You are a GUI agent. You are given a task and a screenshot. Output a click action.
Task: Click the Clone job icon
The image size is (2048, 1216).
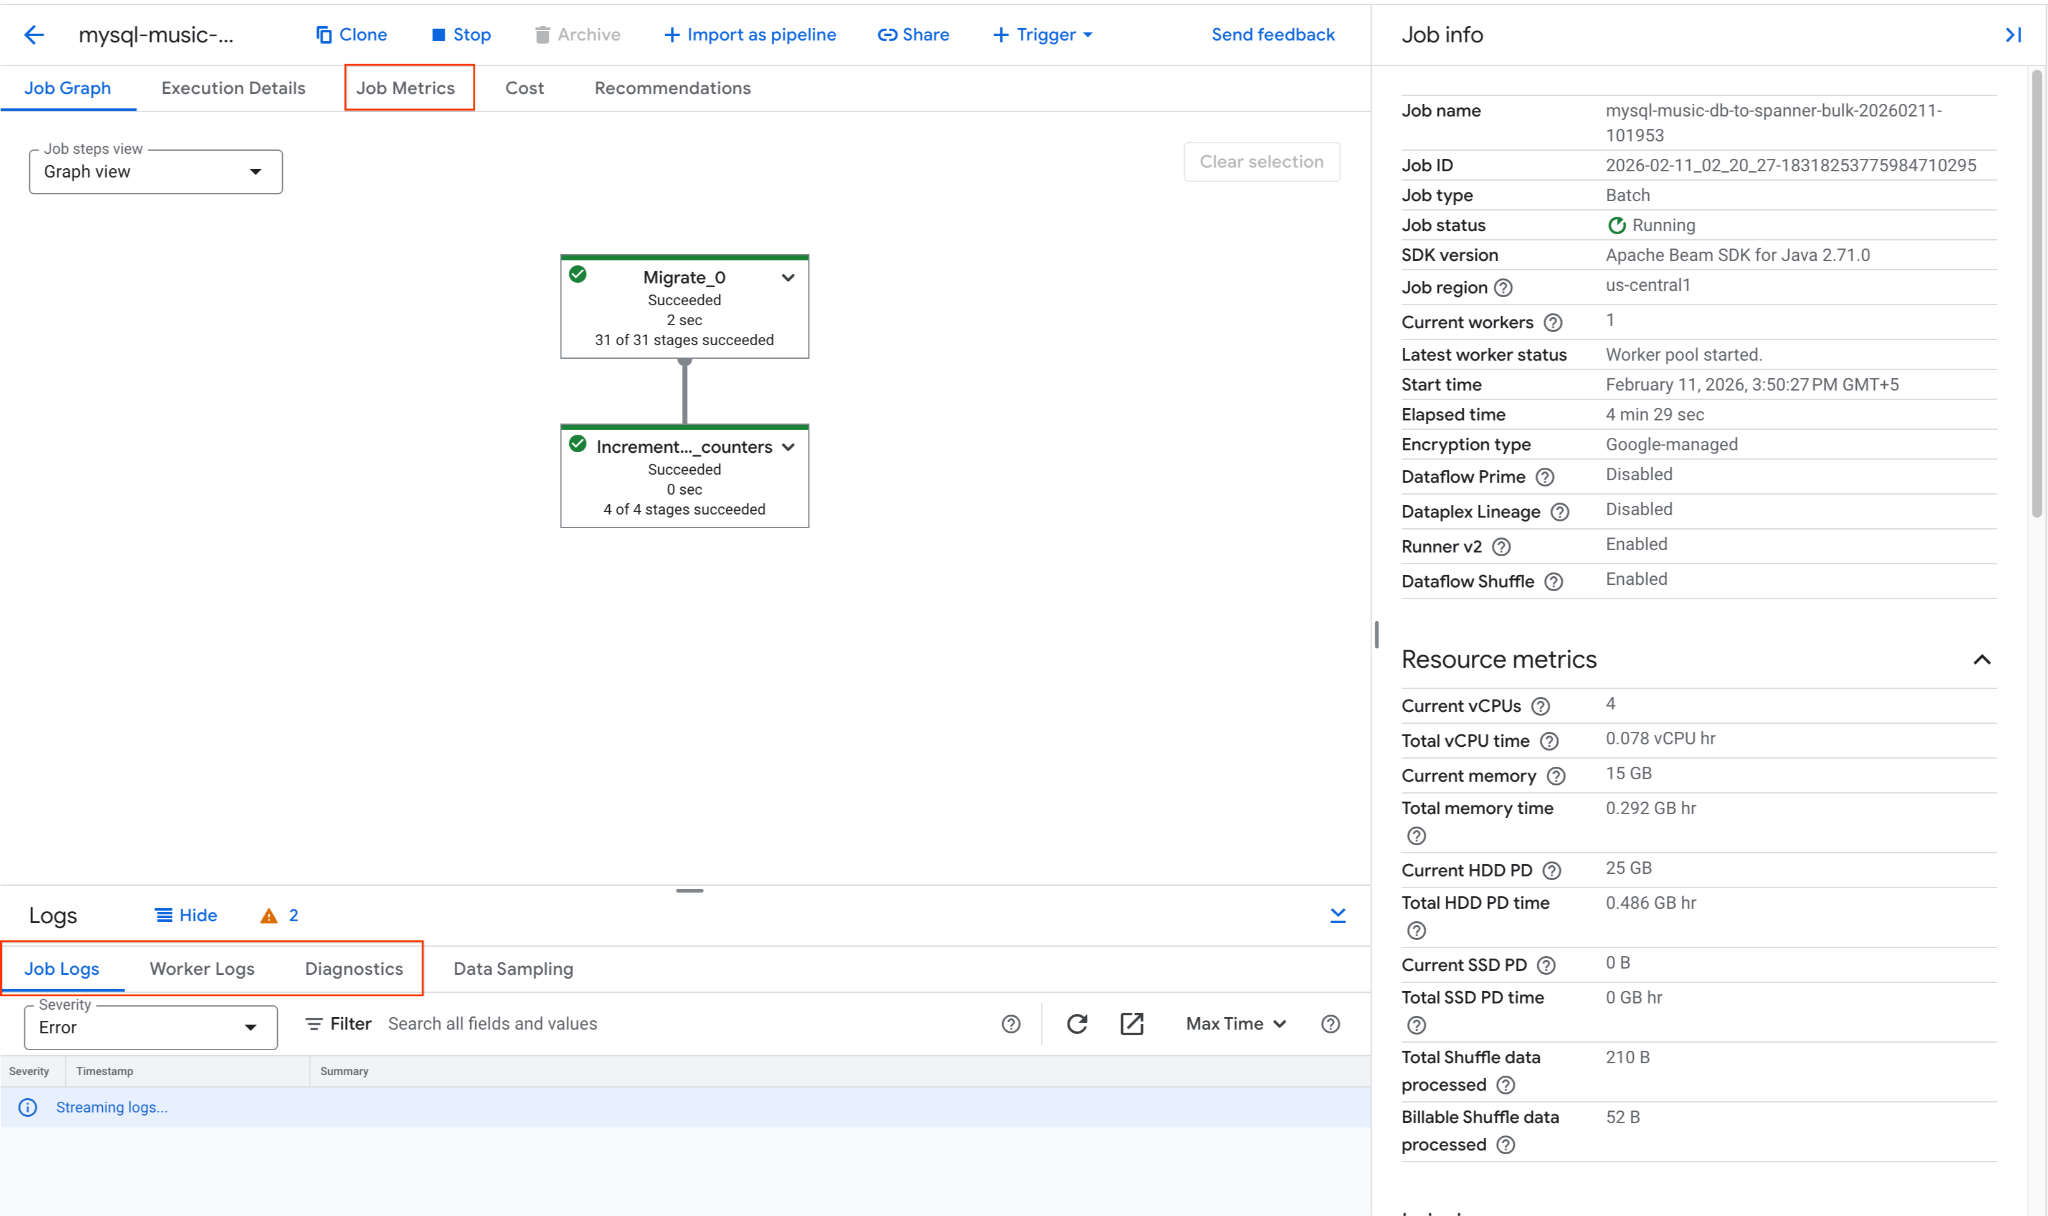click(324, 35)
